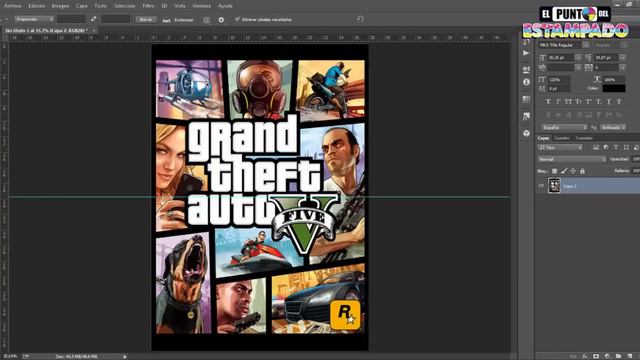Screen dimensions: 640x360
Task: Open the Adjustments panel icon
Action: (526, 69)
